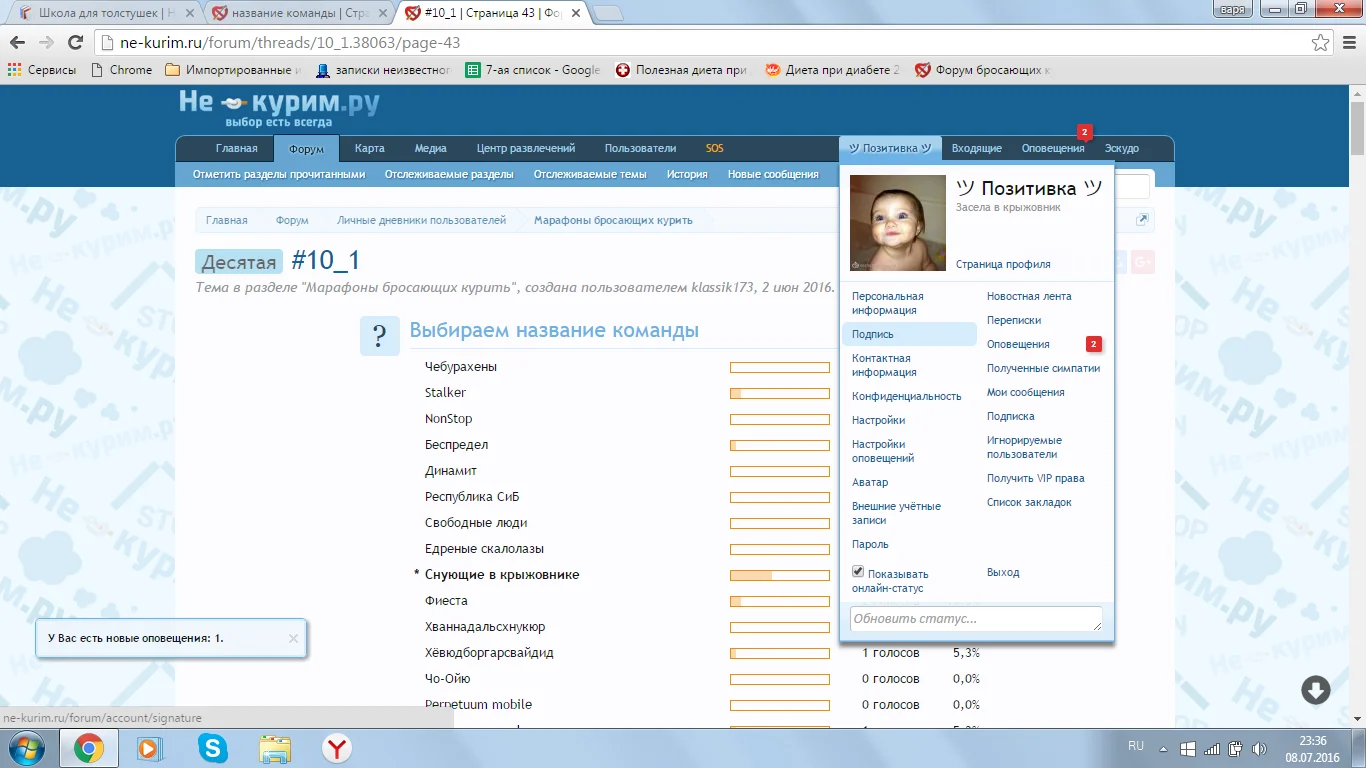Click the Страница профиля link

(1003, 264)
